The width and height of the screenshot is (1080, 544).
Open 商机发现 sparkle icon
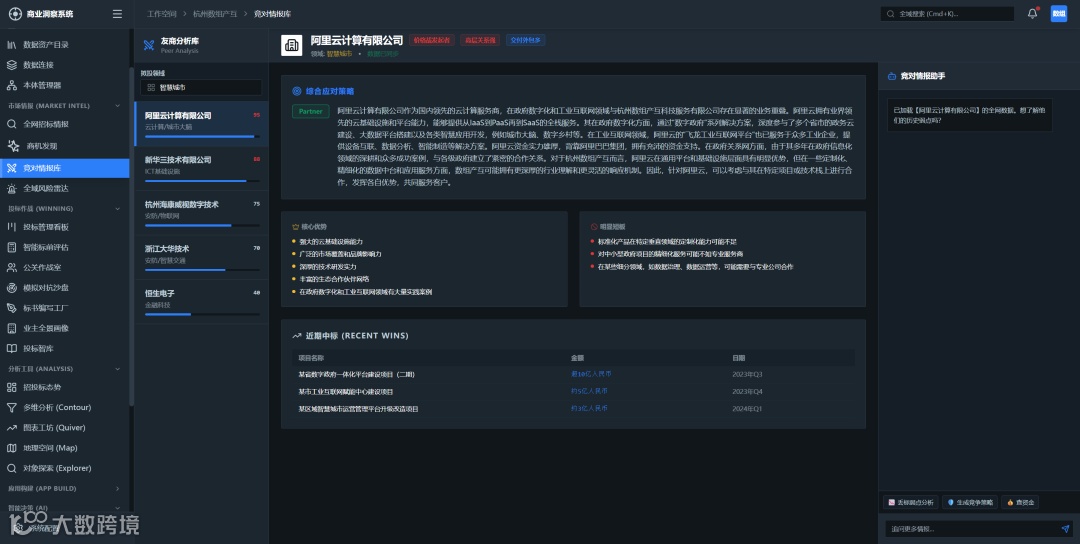[13, 146]
